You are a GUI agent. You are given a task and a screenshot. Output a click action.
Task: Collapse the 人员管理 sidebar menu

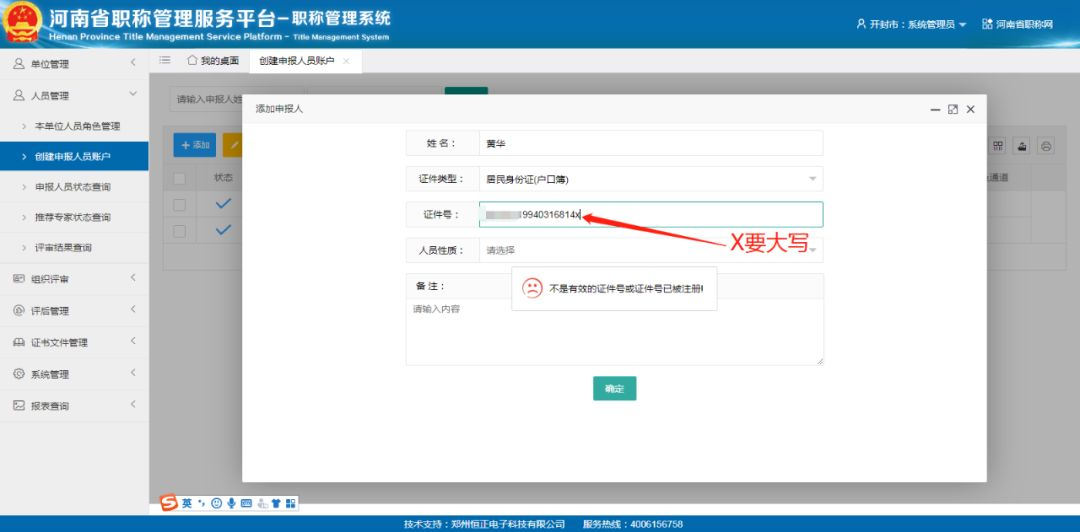point(133,94)
